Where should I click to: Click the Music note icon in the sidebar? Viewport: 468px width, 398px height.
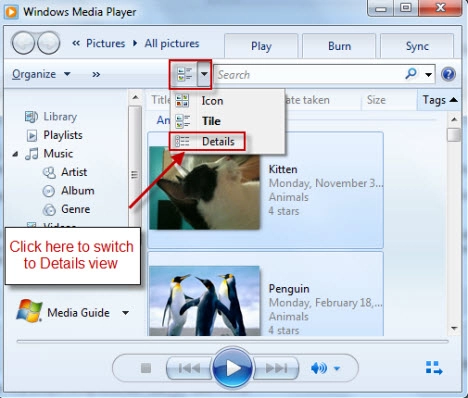[x=32, y=154]
